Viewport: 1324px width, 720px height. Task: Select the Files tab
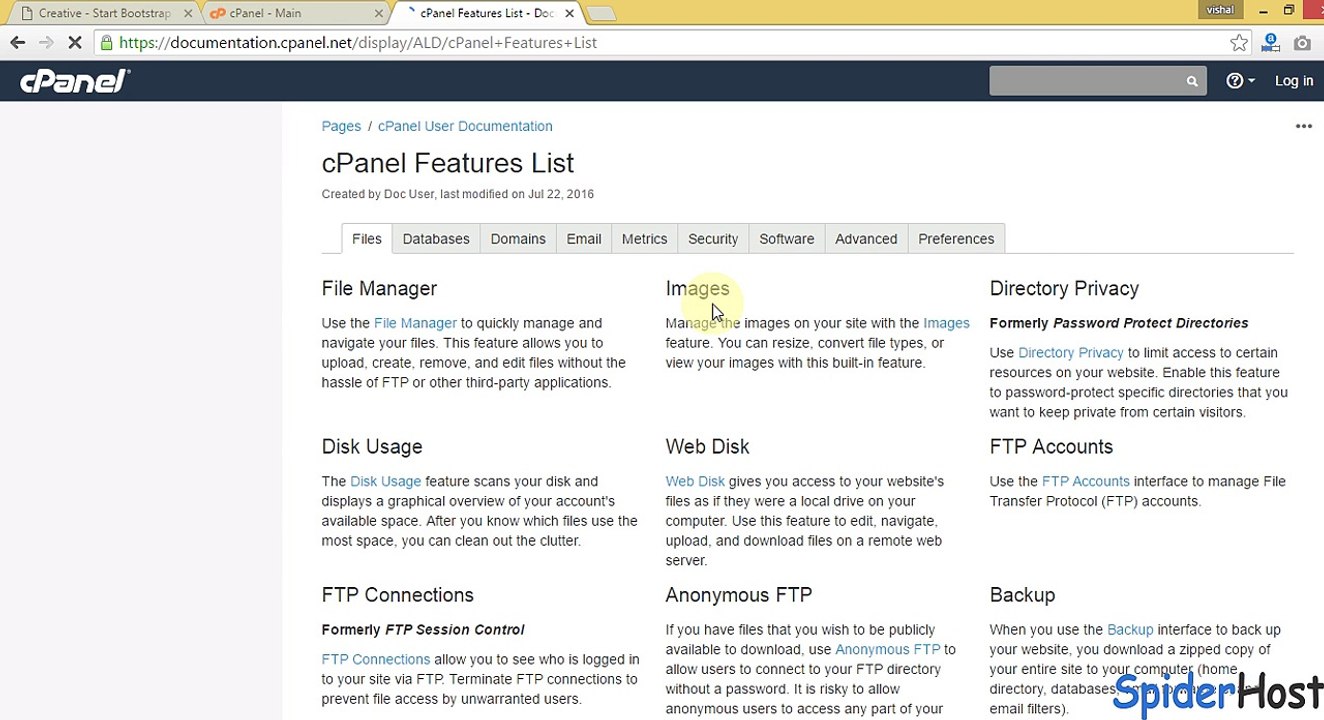pyautogui.click(x=367, y=239)
